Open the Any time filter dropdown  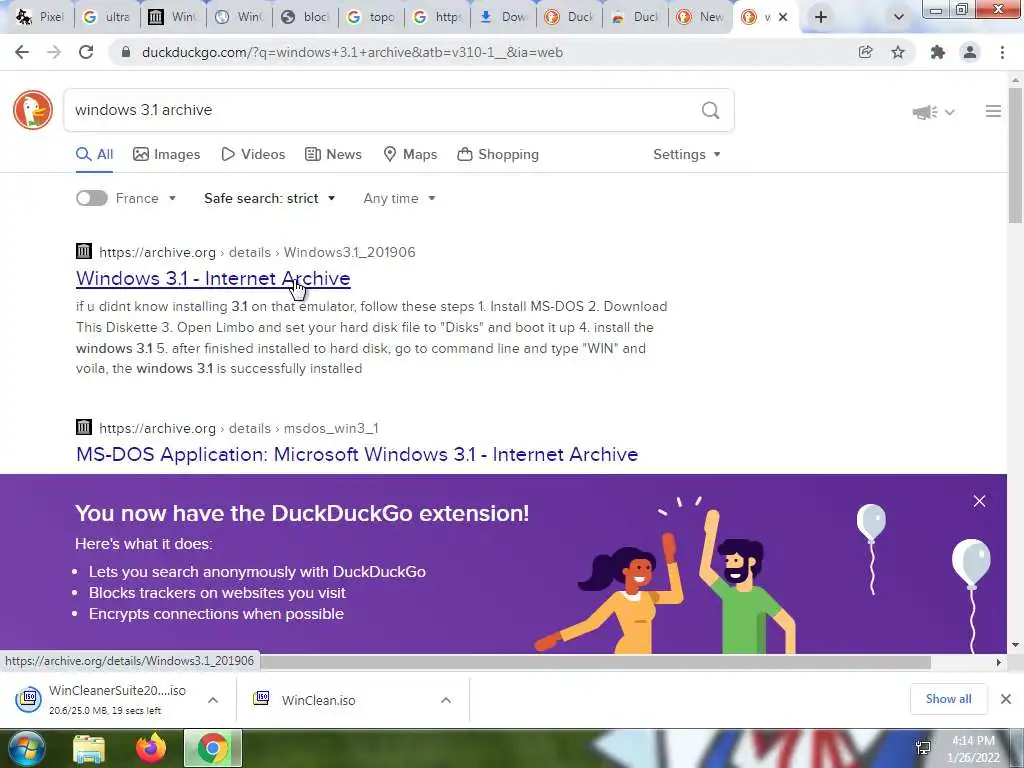399,198
